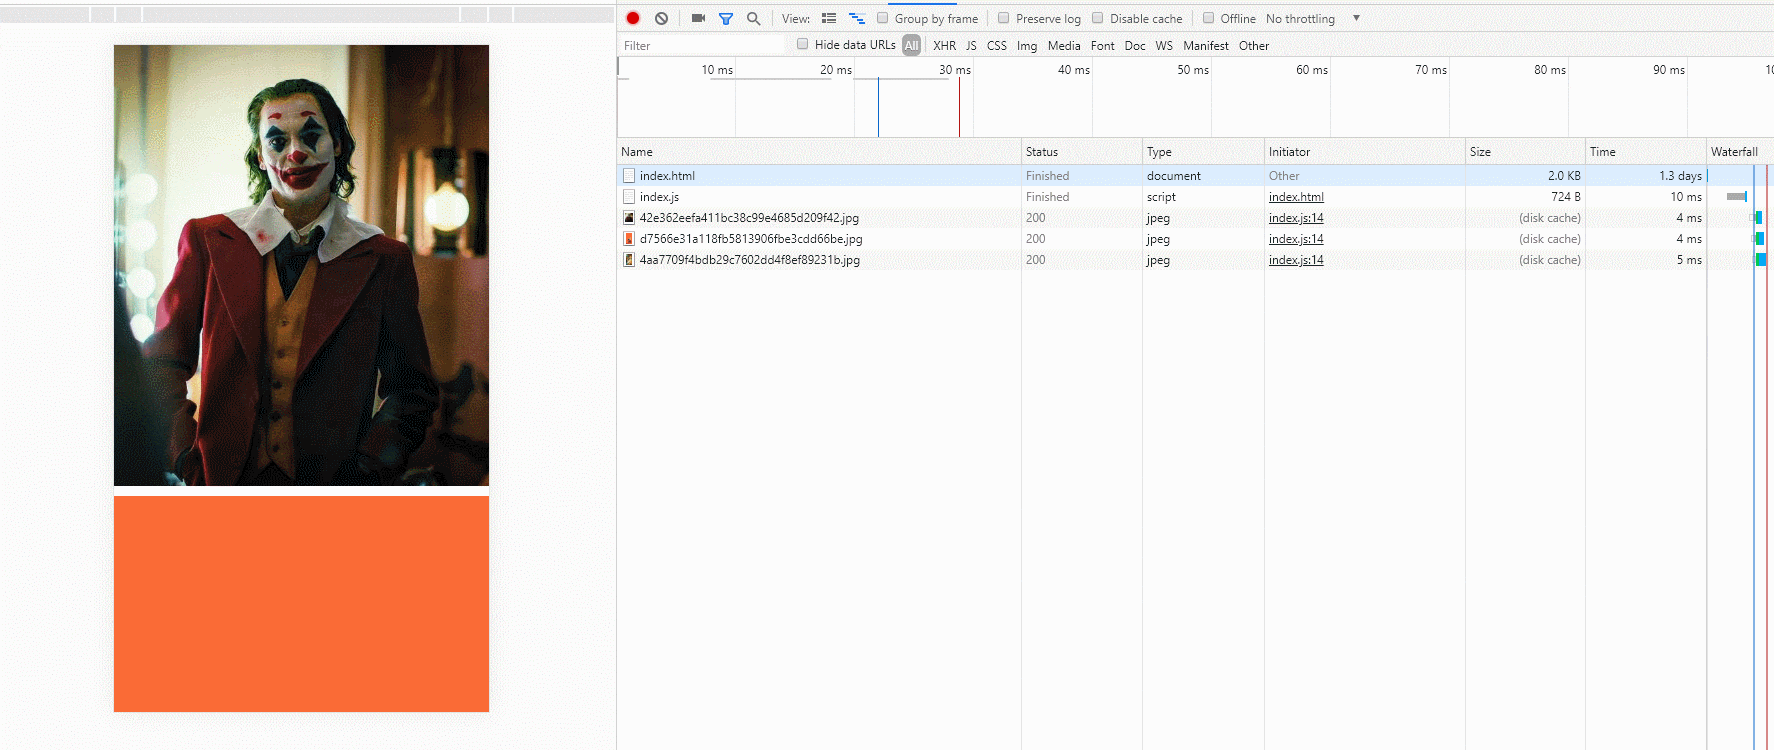Viewport: 1774px width, 750px height.
Task: Toggle the Offline checkbox
Action: click(1208, 18)
